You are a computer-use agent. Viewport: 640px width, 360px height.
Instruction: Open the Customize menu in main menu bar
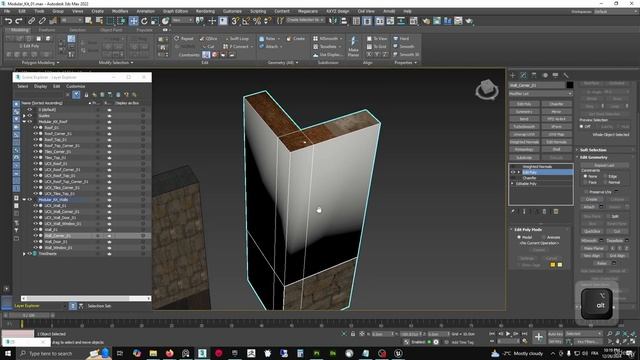pos(232,11)
